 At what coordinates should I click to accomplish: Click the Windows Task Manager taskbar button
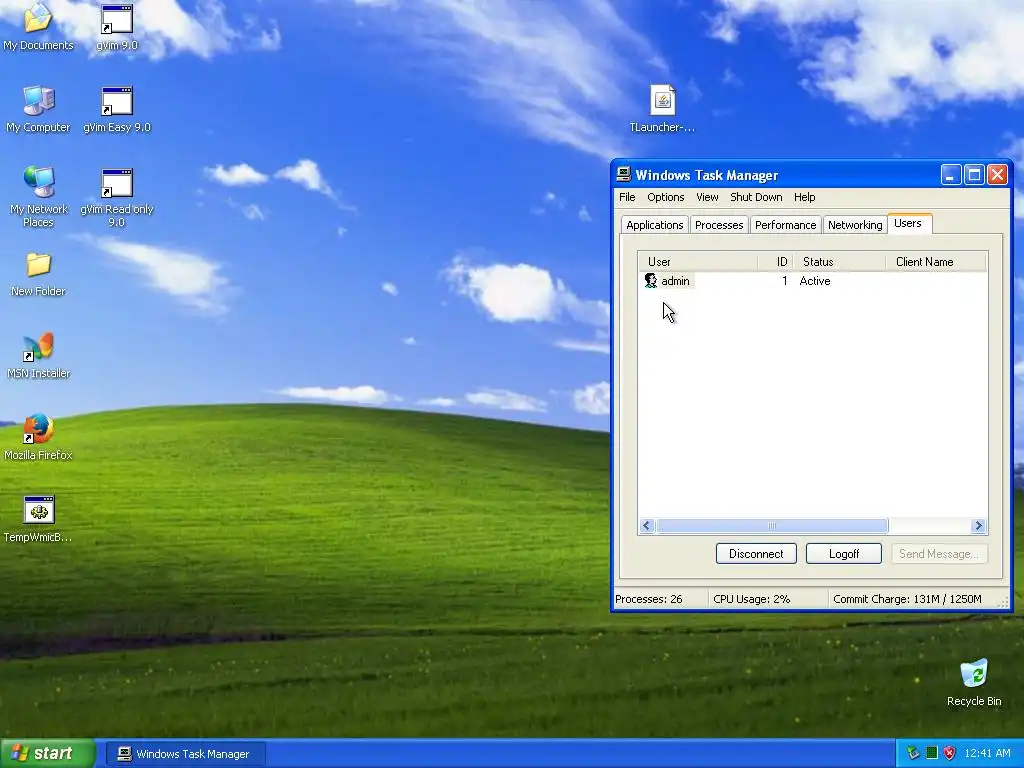click(x=185, y=754)
